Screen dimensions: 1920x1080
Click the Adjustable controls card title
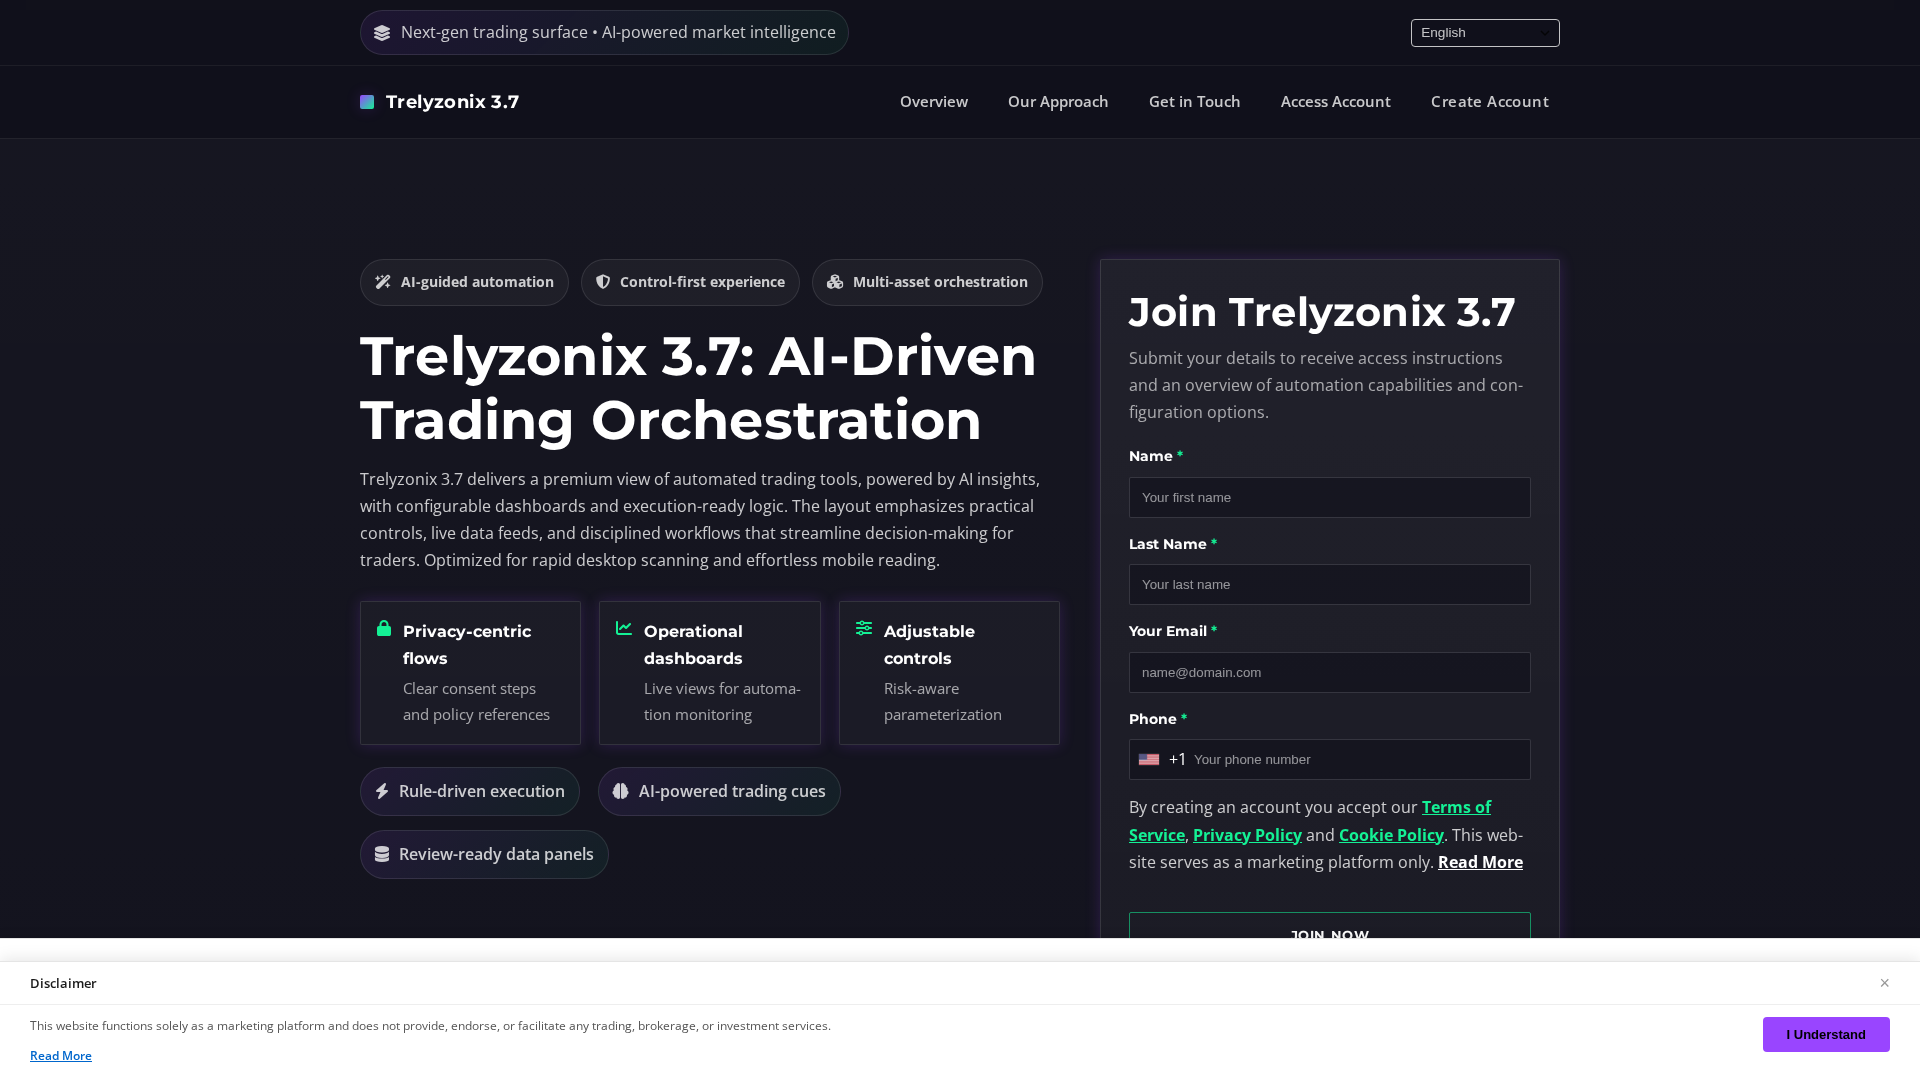[x=929, y=645]
